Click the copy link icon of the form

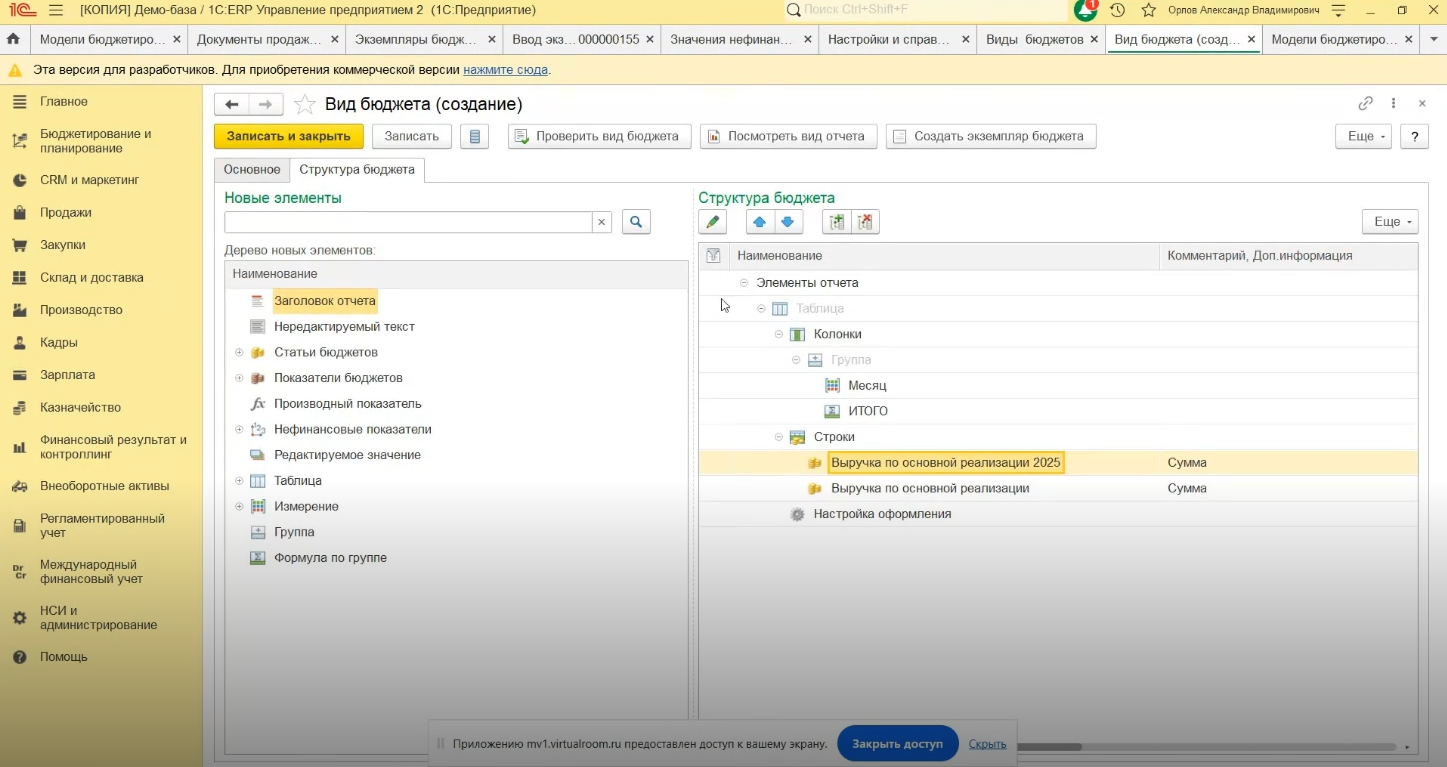pyautogui.click(x=1365, y=104)
